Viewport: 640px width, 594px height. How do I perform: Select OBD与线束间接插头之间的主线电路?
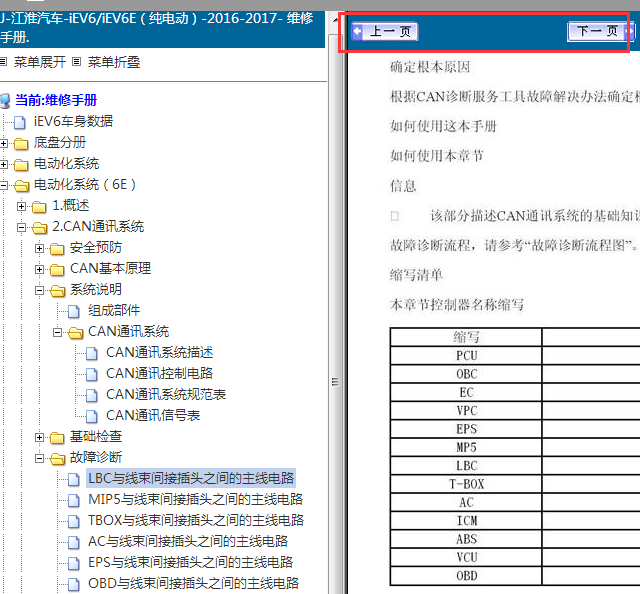pos(193,584)
